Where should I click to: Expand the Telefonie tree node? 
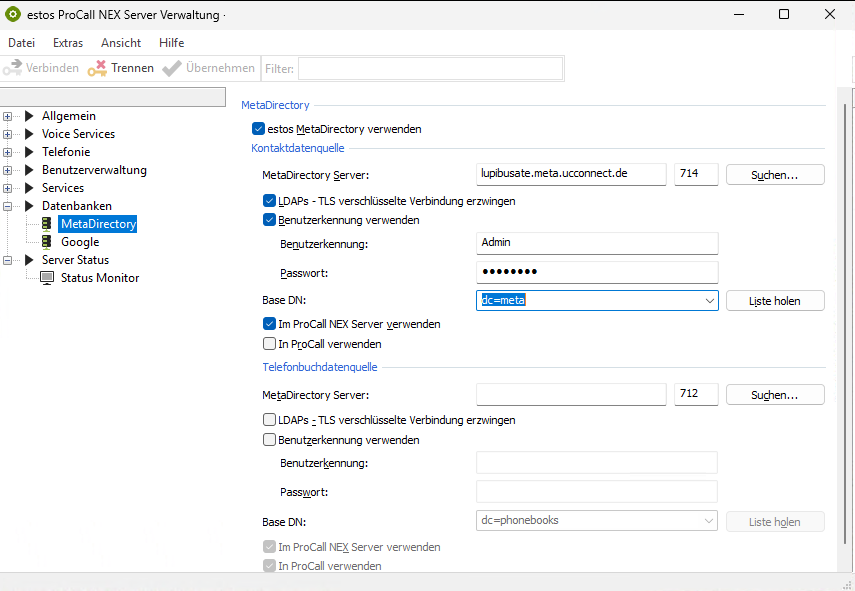coord(8,152)
